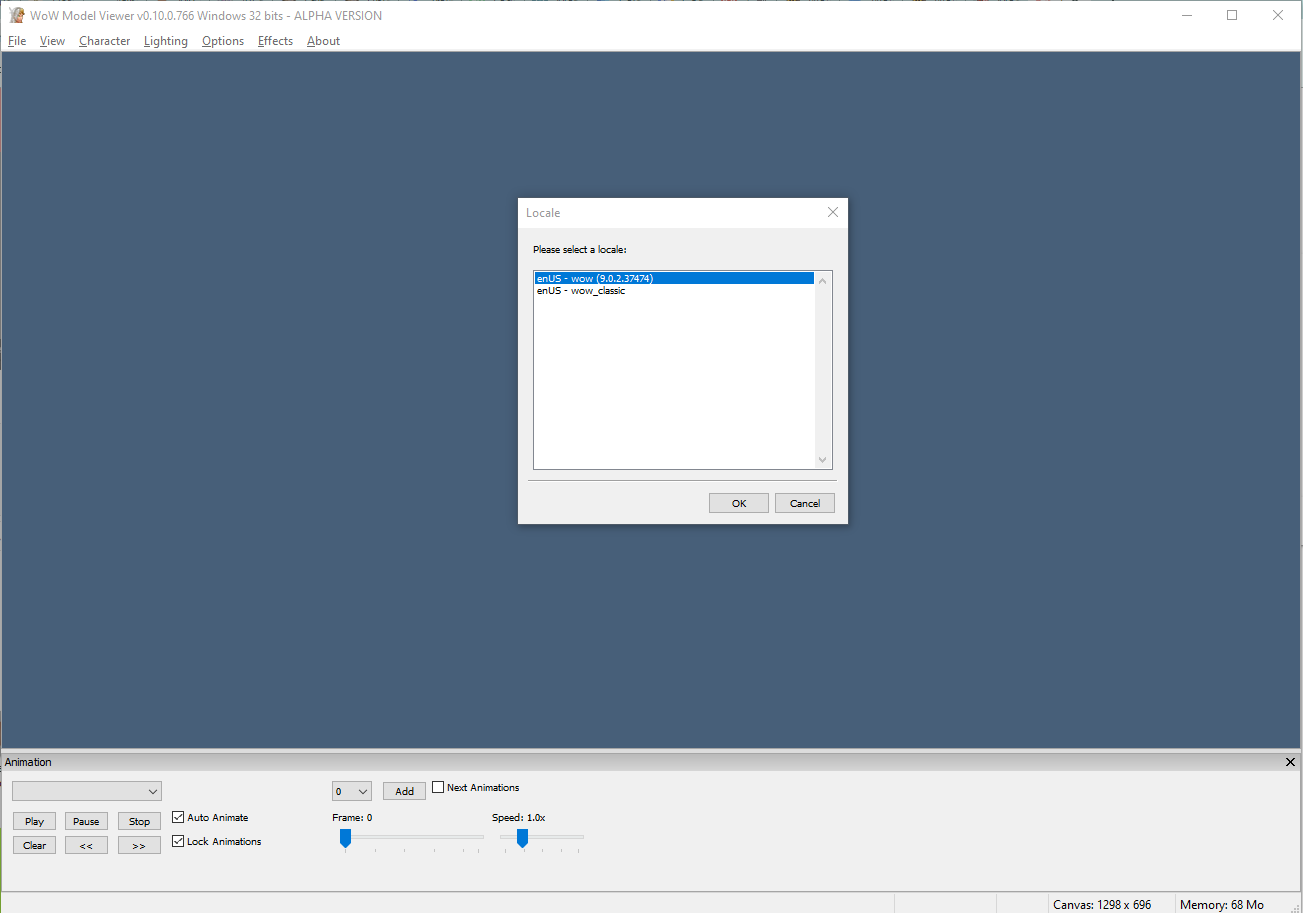The image size is (1303, 913).
Task: Click the forward >> animation button
Action: [x=139, y=845]
